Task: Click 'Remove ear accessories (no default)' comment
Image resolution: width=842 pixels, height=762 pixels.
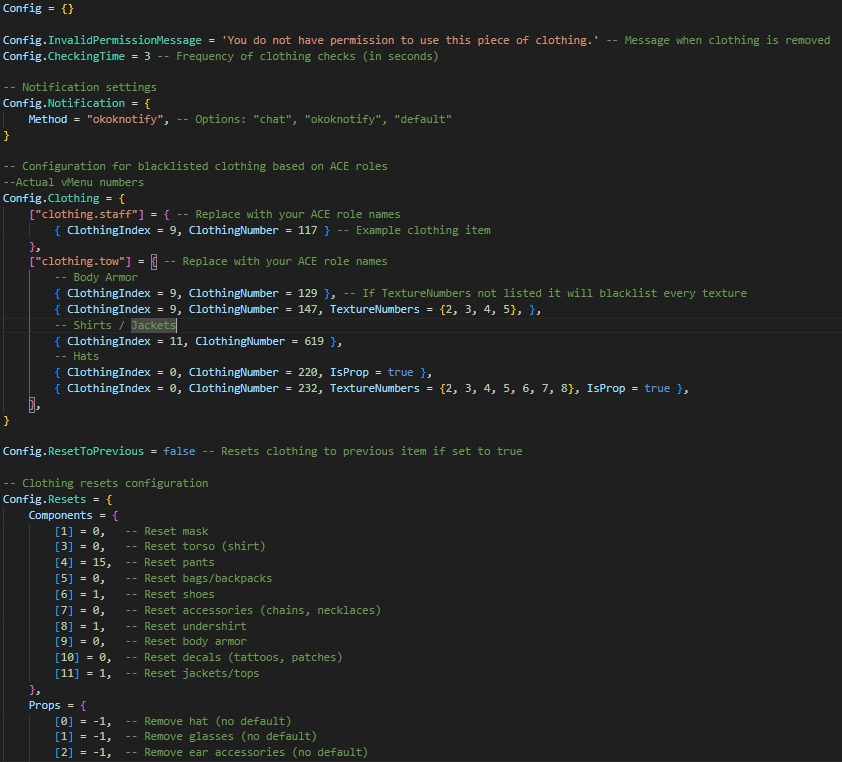Action: 256,752
